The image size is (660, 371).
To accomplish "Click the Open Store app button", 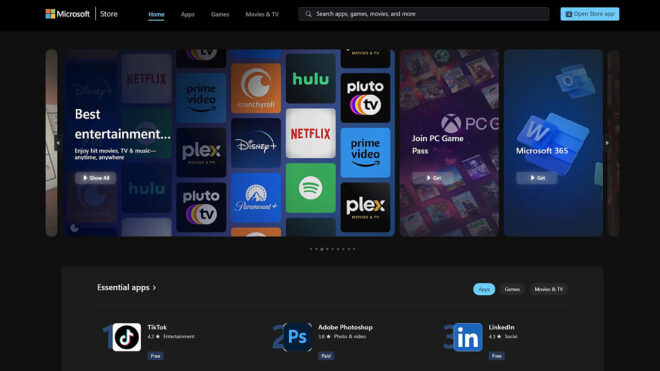I will [x=589, y=14].
